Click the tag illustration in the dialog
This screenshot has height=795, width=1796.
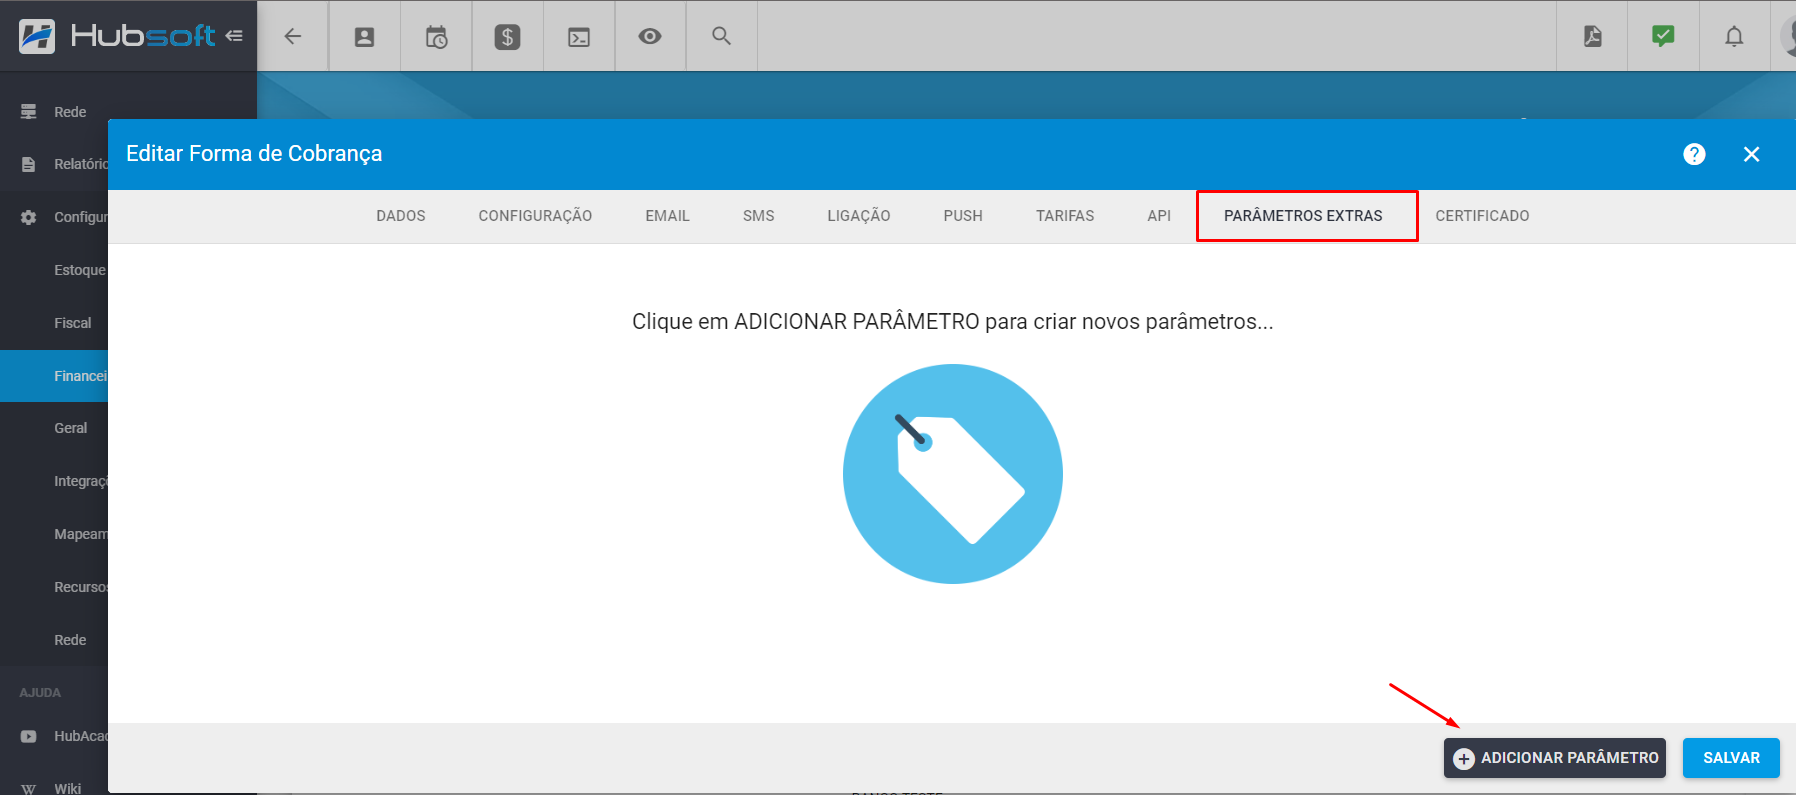(953, 474)
